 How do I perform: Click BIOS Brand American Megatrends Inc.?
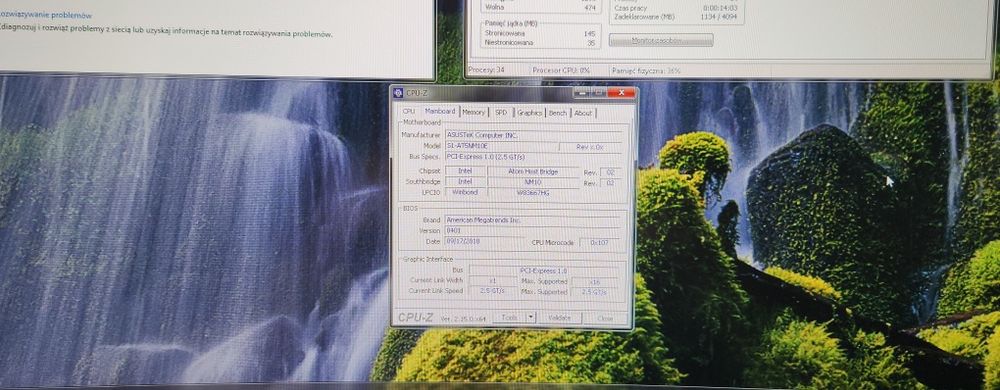(x=532, y=220)
